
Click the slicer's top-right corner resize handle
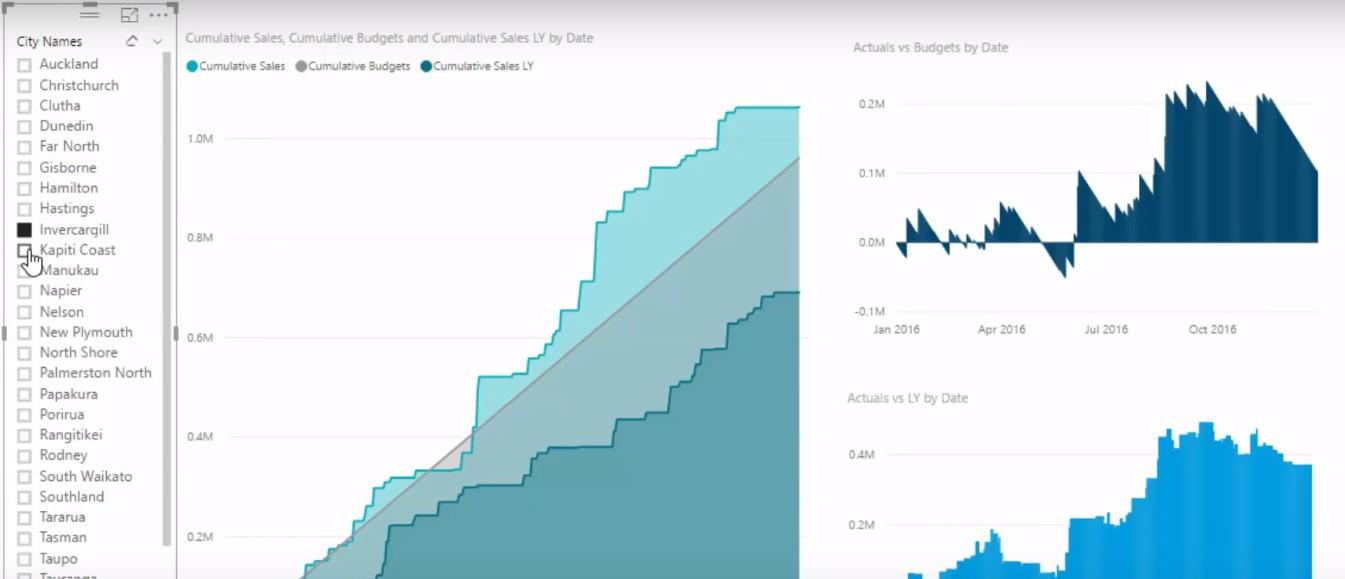174,6
